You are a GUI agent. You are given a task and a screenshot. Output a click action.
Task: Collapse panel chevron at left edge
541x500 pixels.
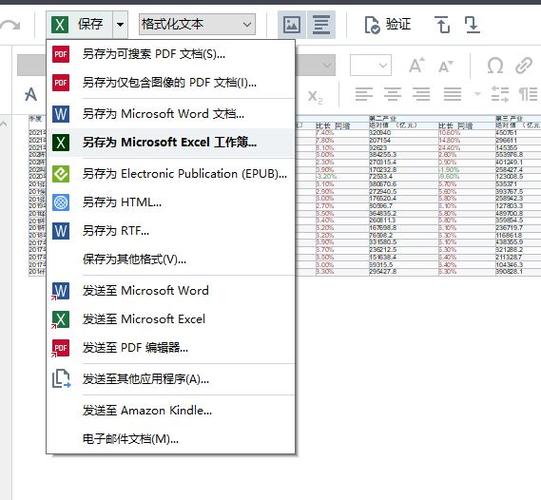click(x=4, y=123)
